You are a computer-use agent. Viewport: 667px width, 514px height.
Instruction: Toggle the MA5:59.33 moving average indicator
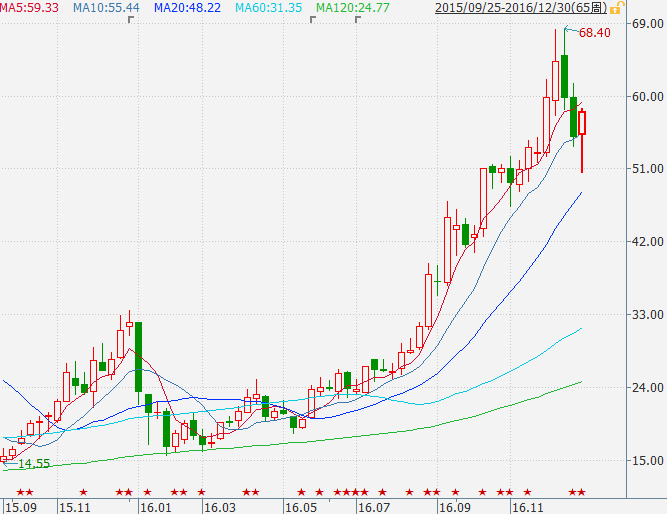tap(30, 7)
